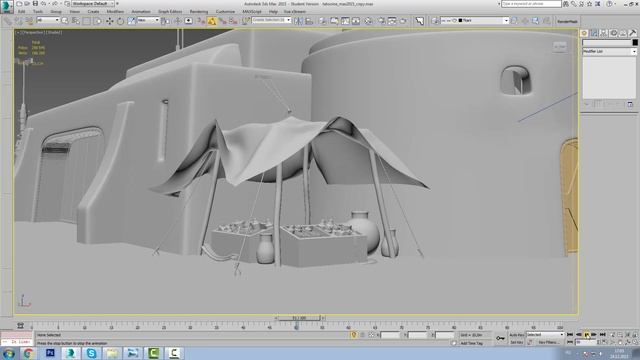Select the Select Object tool
Screen dimensions: 640x360
point(65,21)
